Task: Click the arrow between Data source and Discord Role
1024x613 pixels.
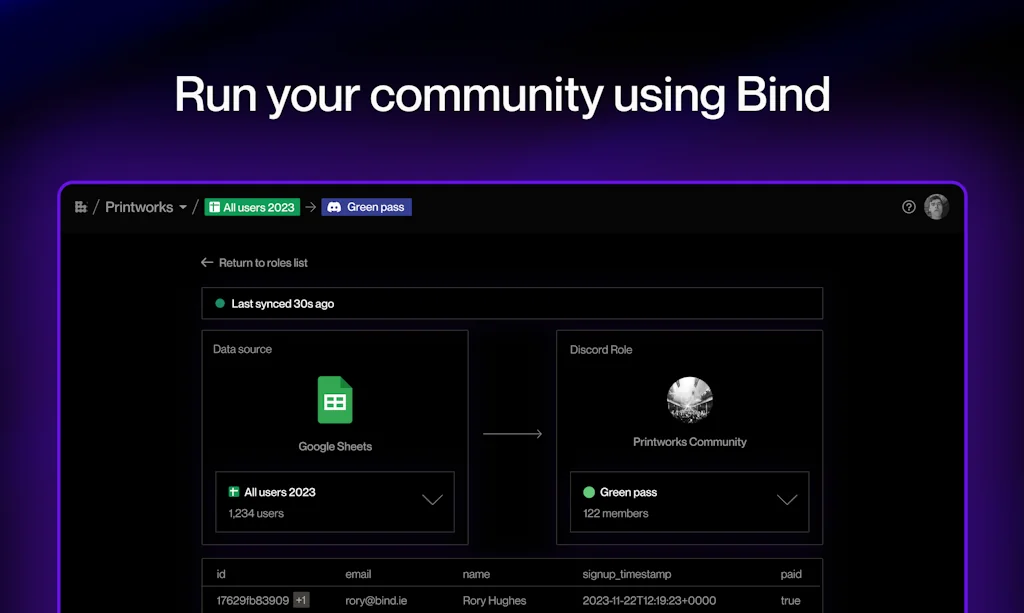Action: [513, 433]
